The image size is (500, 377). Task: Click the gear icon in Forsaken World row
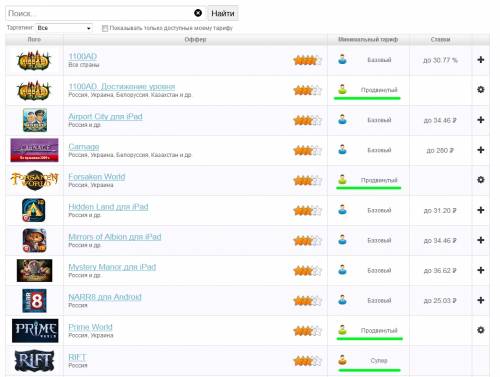(480, 180)
